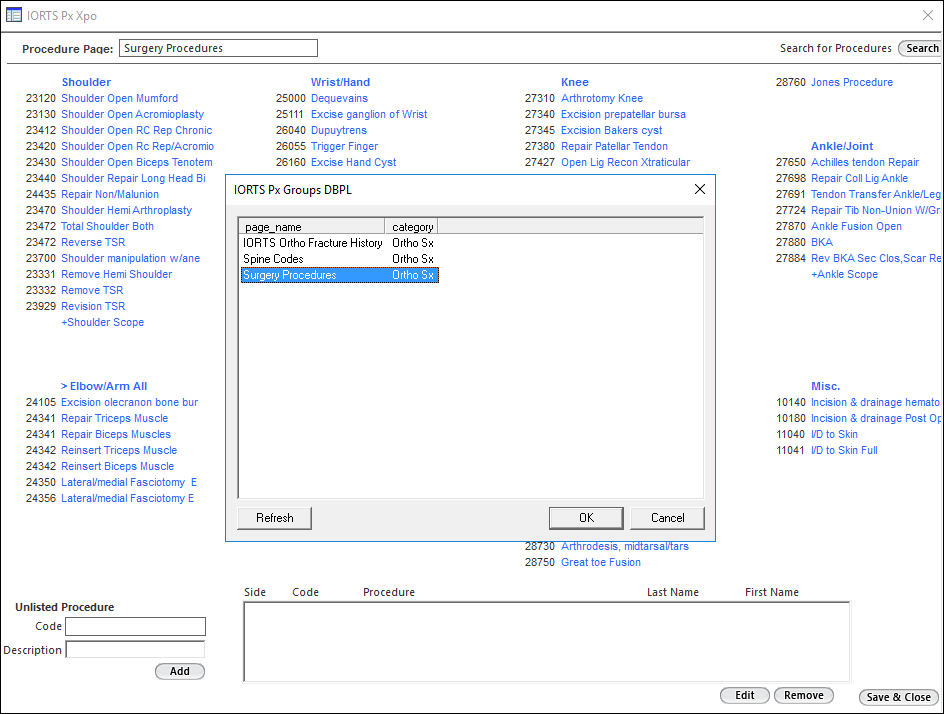Screen dimensions: 944x714
Task: Open the Ankle/Joint category heading
Action: point(842,146)
